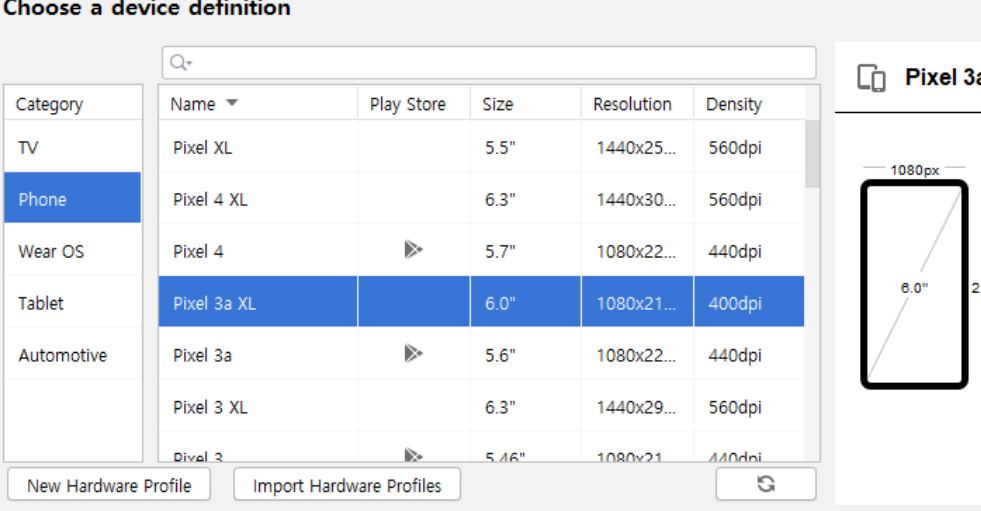The height and width of the screenshot is (511, 981).
Task: Select the Pixel 4 device name
Action: [198, 251]
